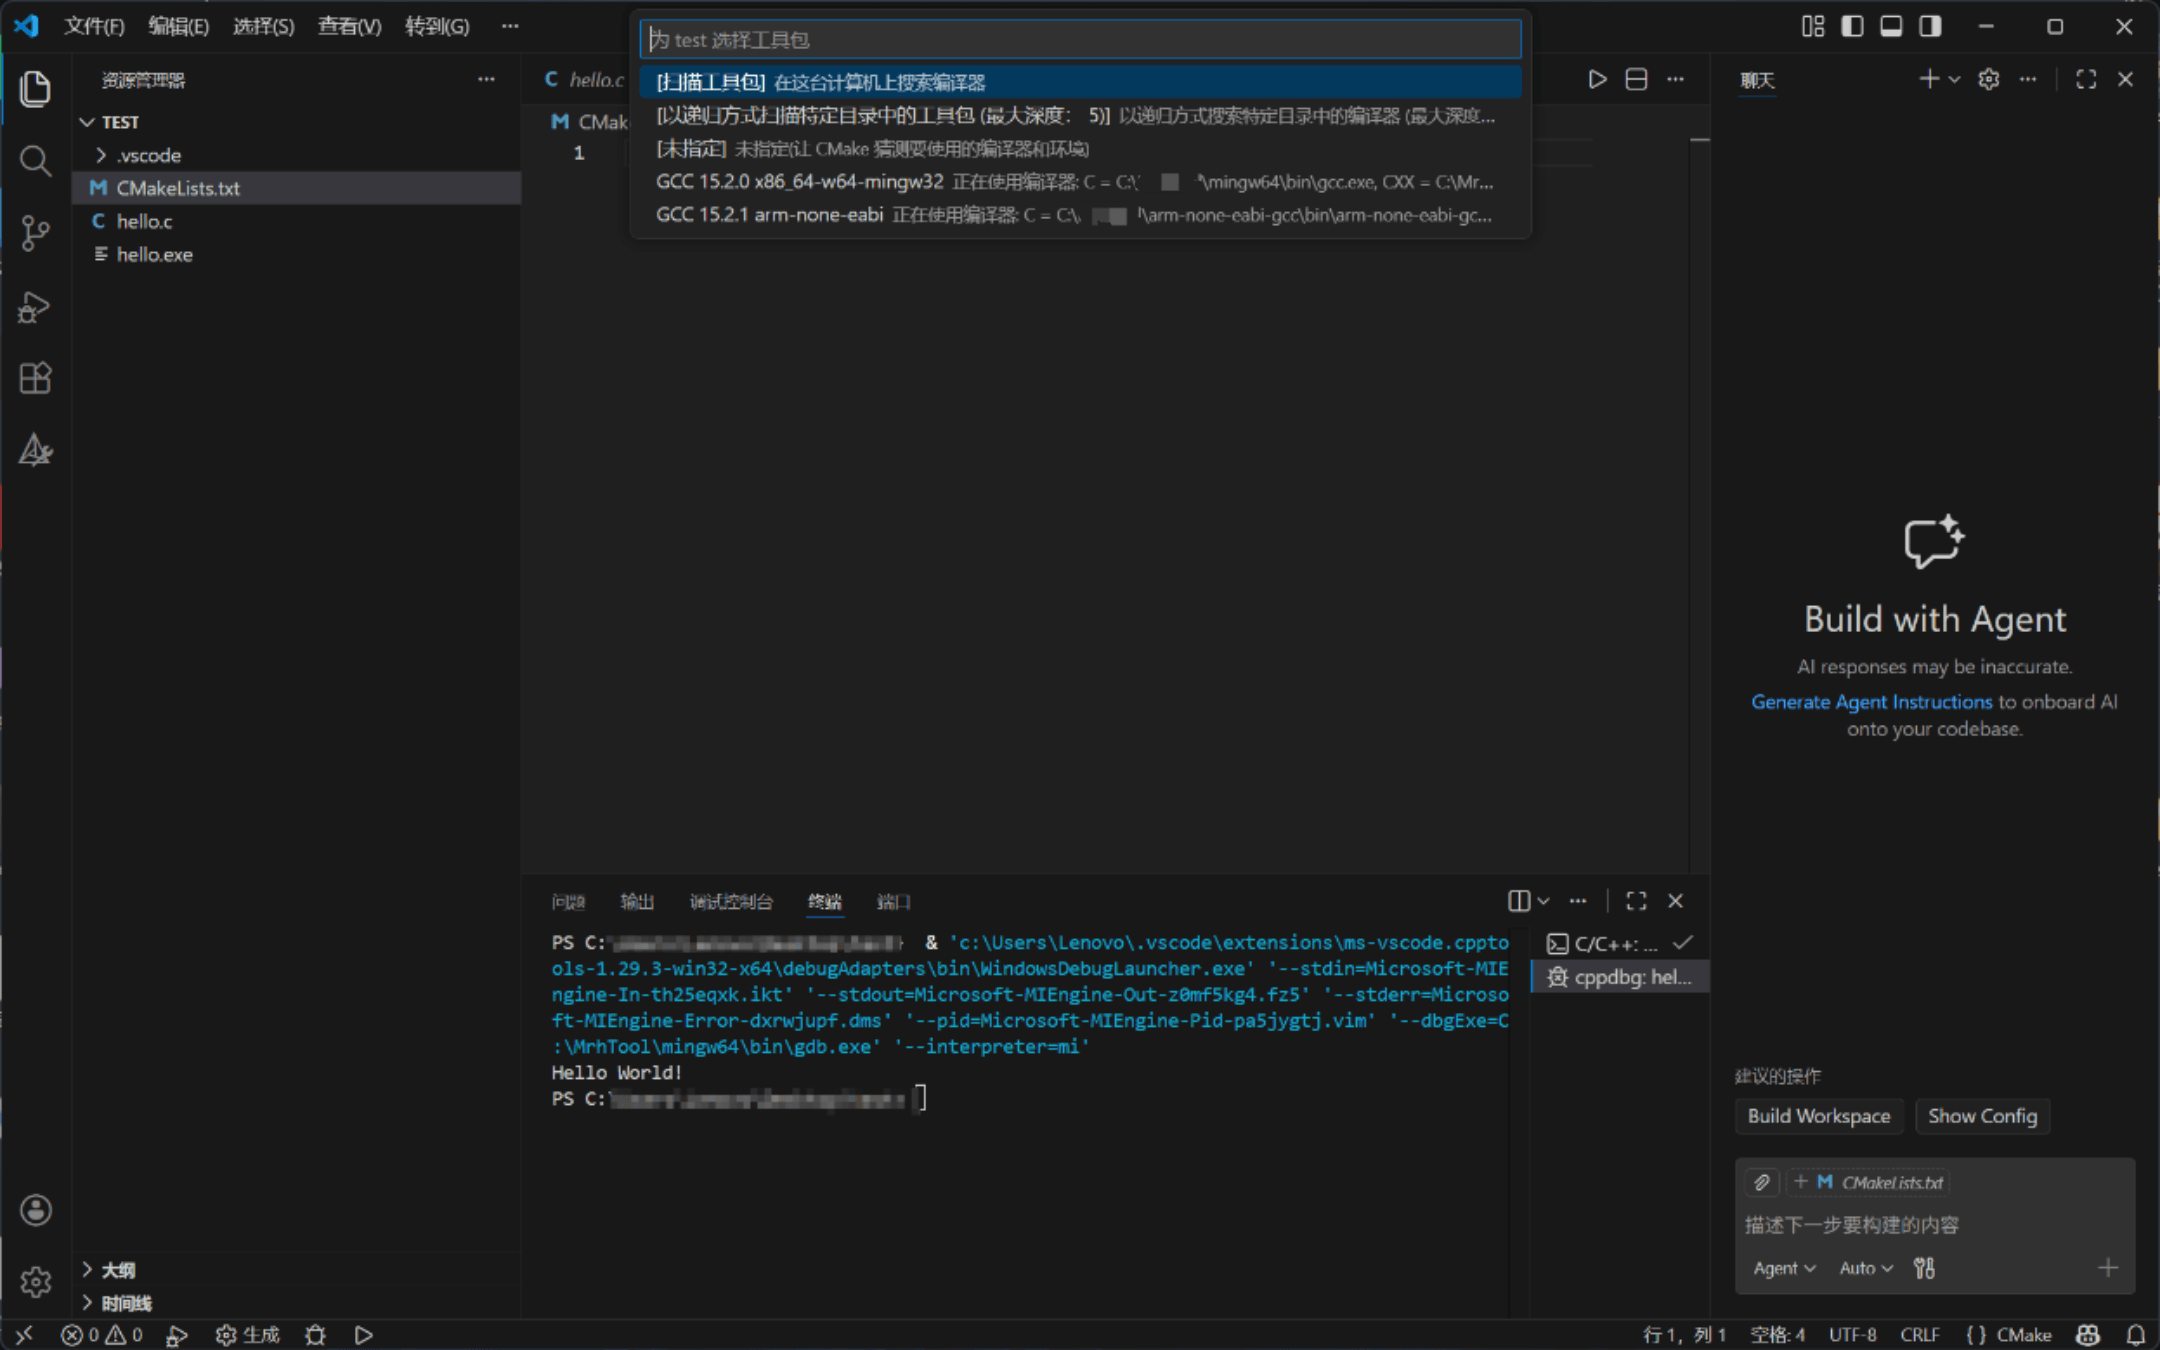
Task: Toggle the bottom panel visibility
Action: click(x=1890, y=27)
